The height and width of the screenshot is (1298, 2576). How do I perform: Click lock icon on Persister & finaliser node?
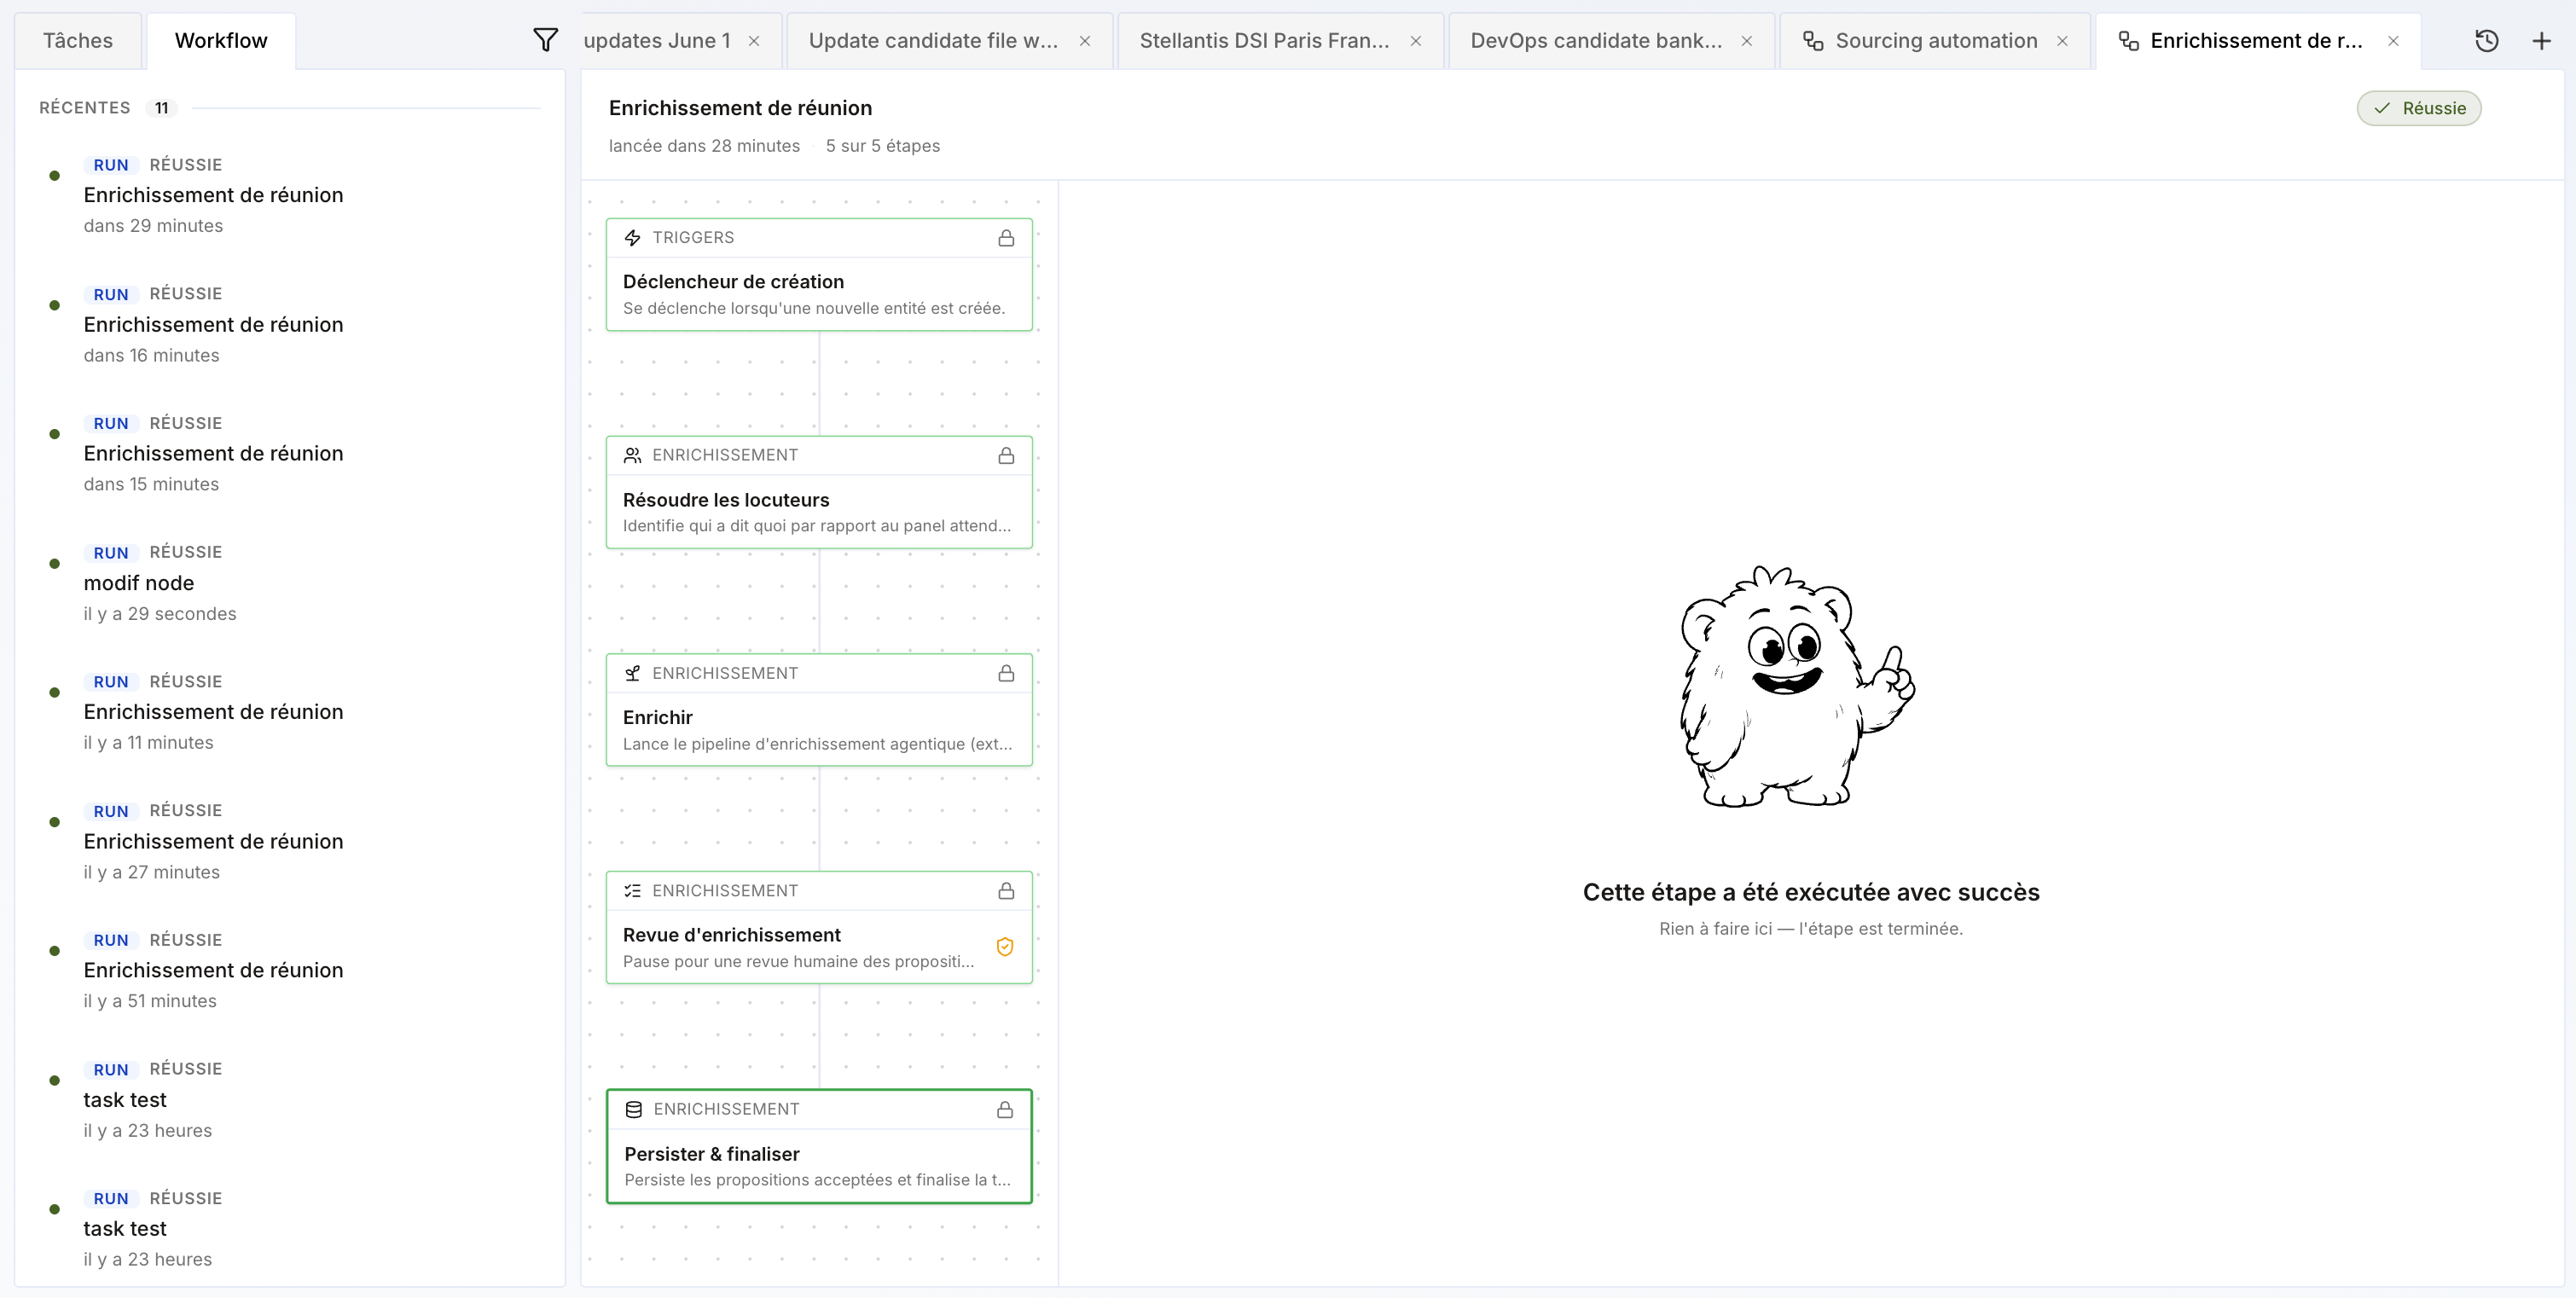click(x=1005, y=1110)
